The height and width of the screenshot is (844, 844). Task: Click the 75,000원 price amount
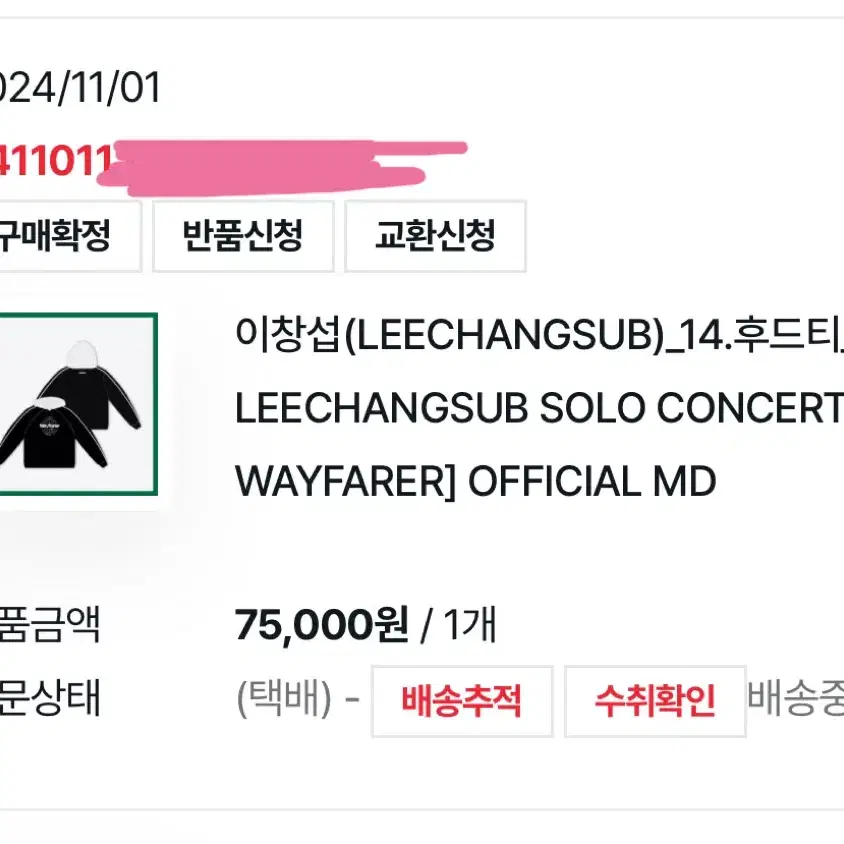(x=321, y=625)
